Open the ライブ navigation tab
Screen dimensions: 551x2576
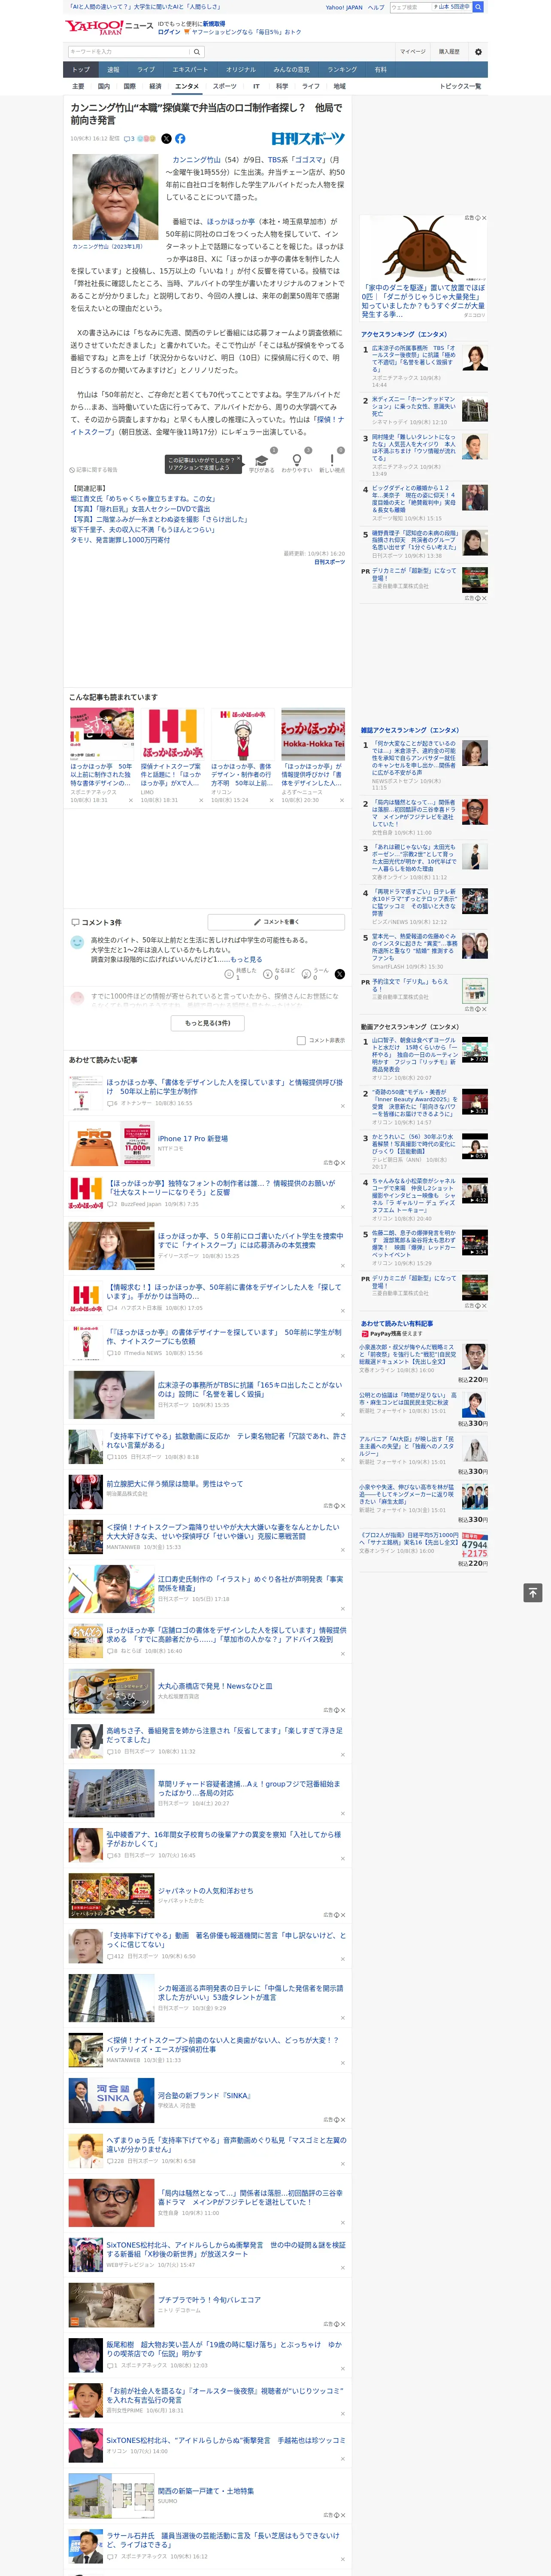(146, 69)
